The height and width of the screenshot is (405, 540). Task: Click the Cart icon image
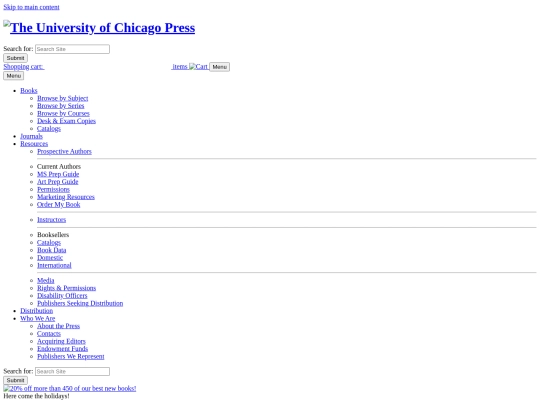click(198, 66)
